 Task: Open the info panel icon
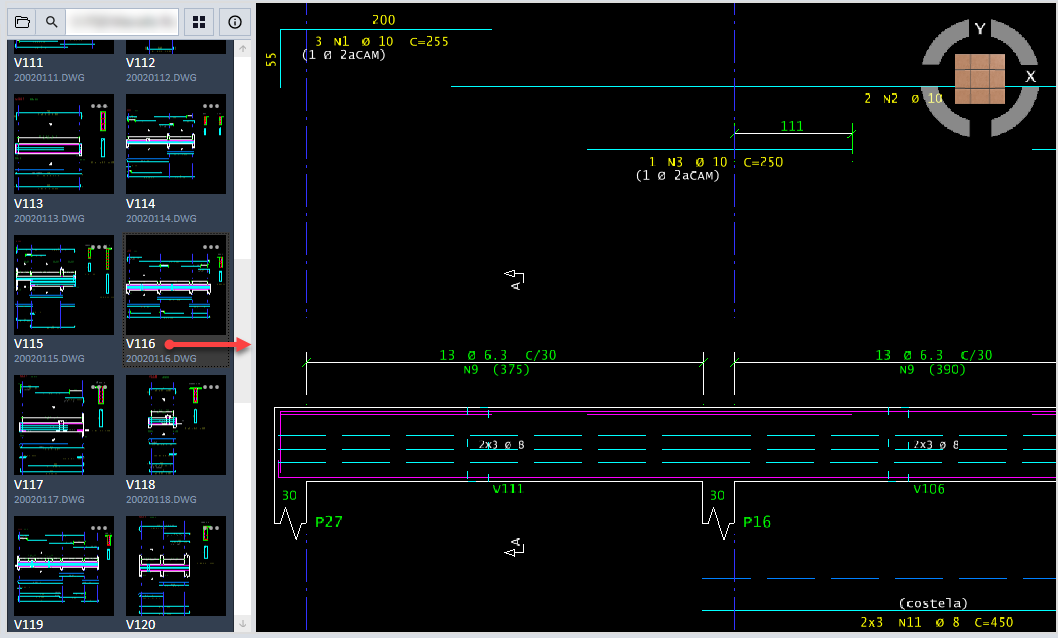coord(235,21)
